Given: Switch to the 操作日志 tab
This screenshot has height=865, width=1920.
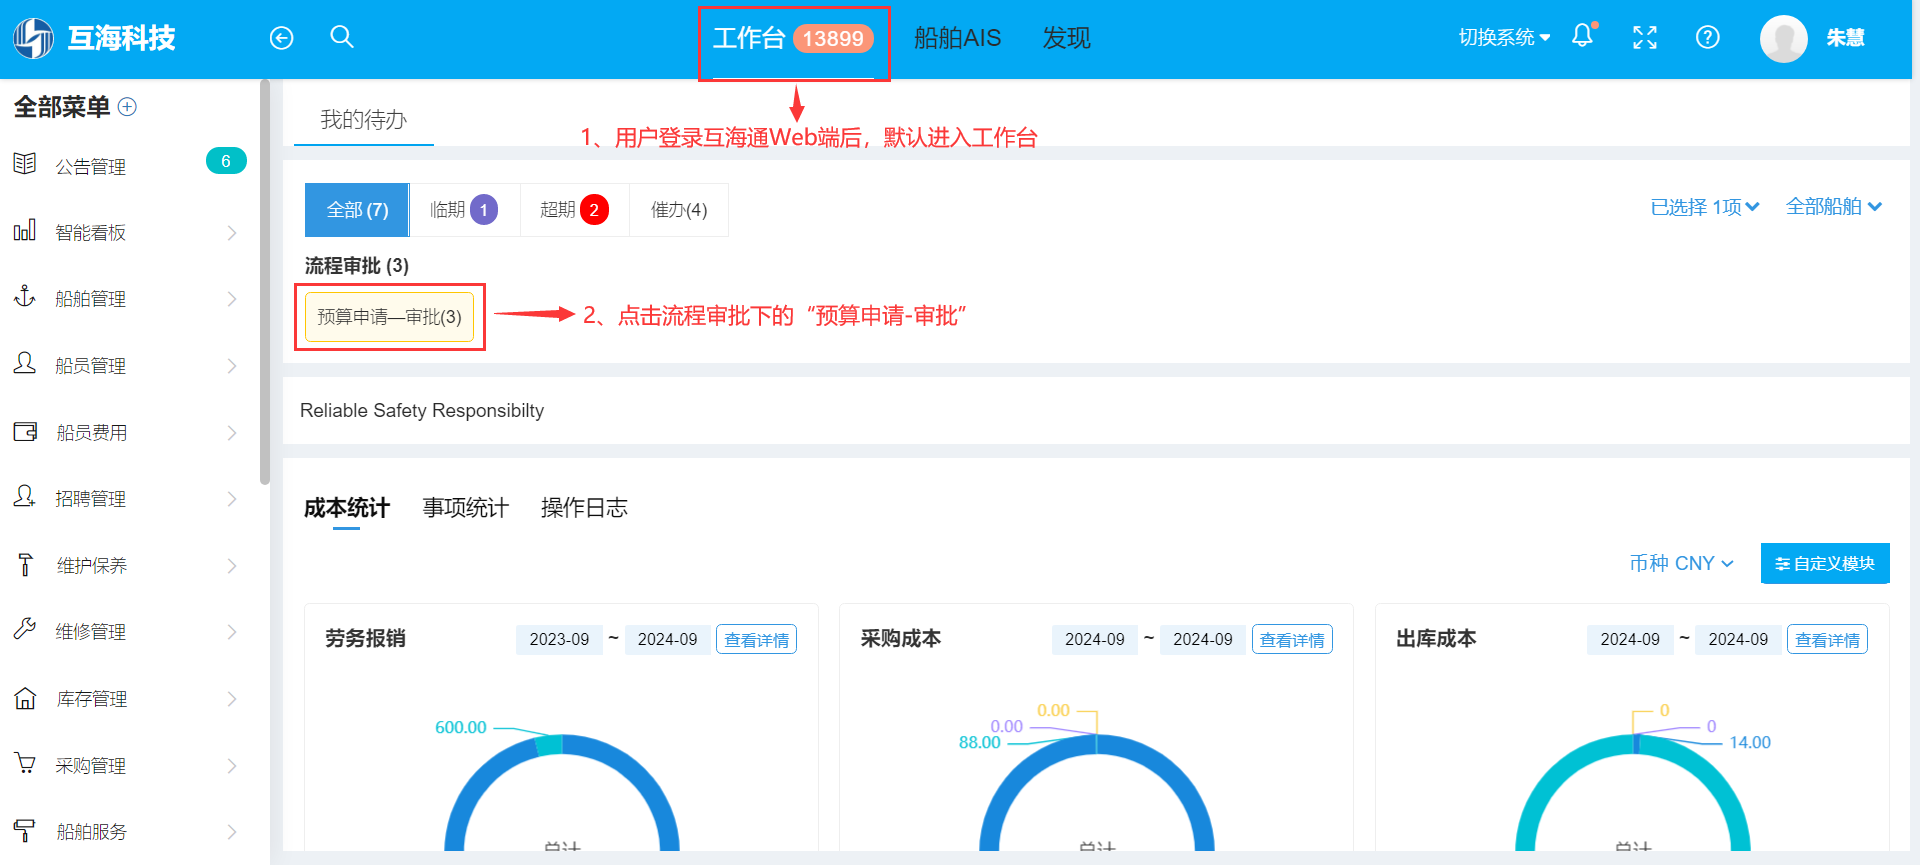Looking at the screenshot, I should click(584, 508).
